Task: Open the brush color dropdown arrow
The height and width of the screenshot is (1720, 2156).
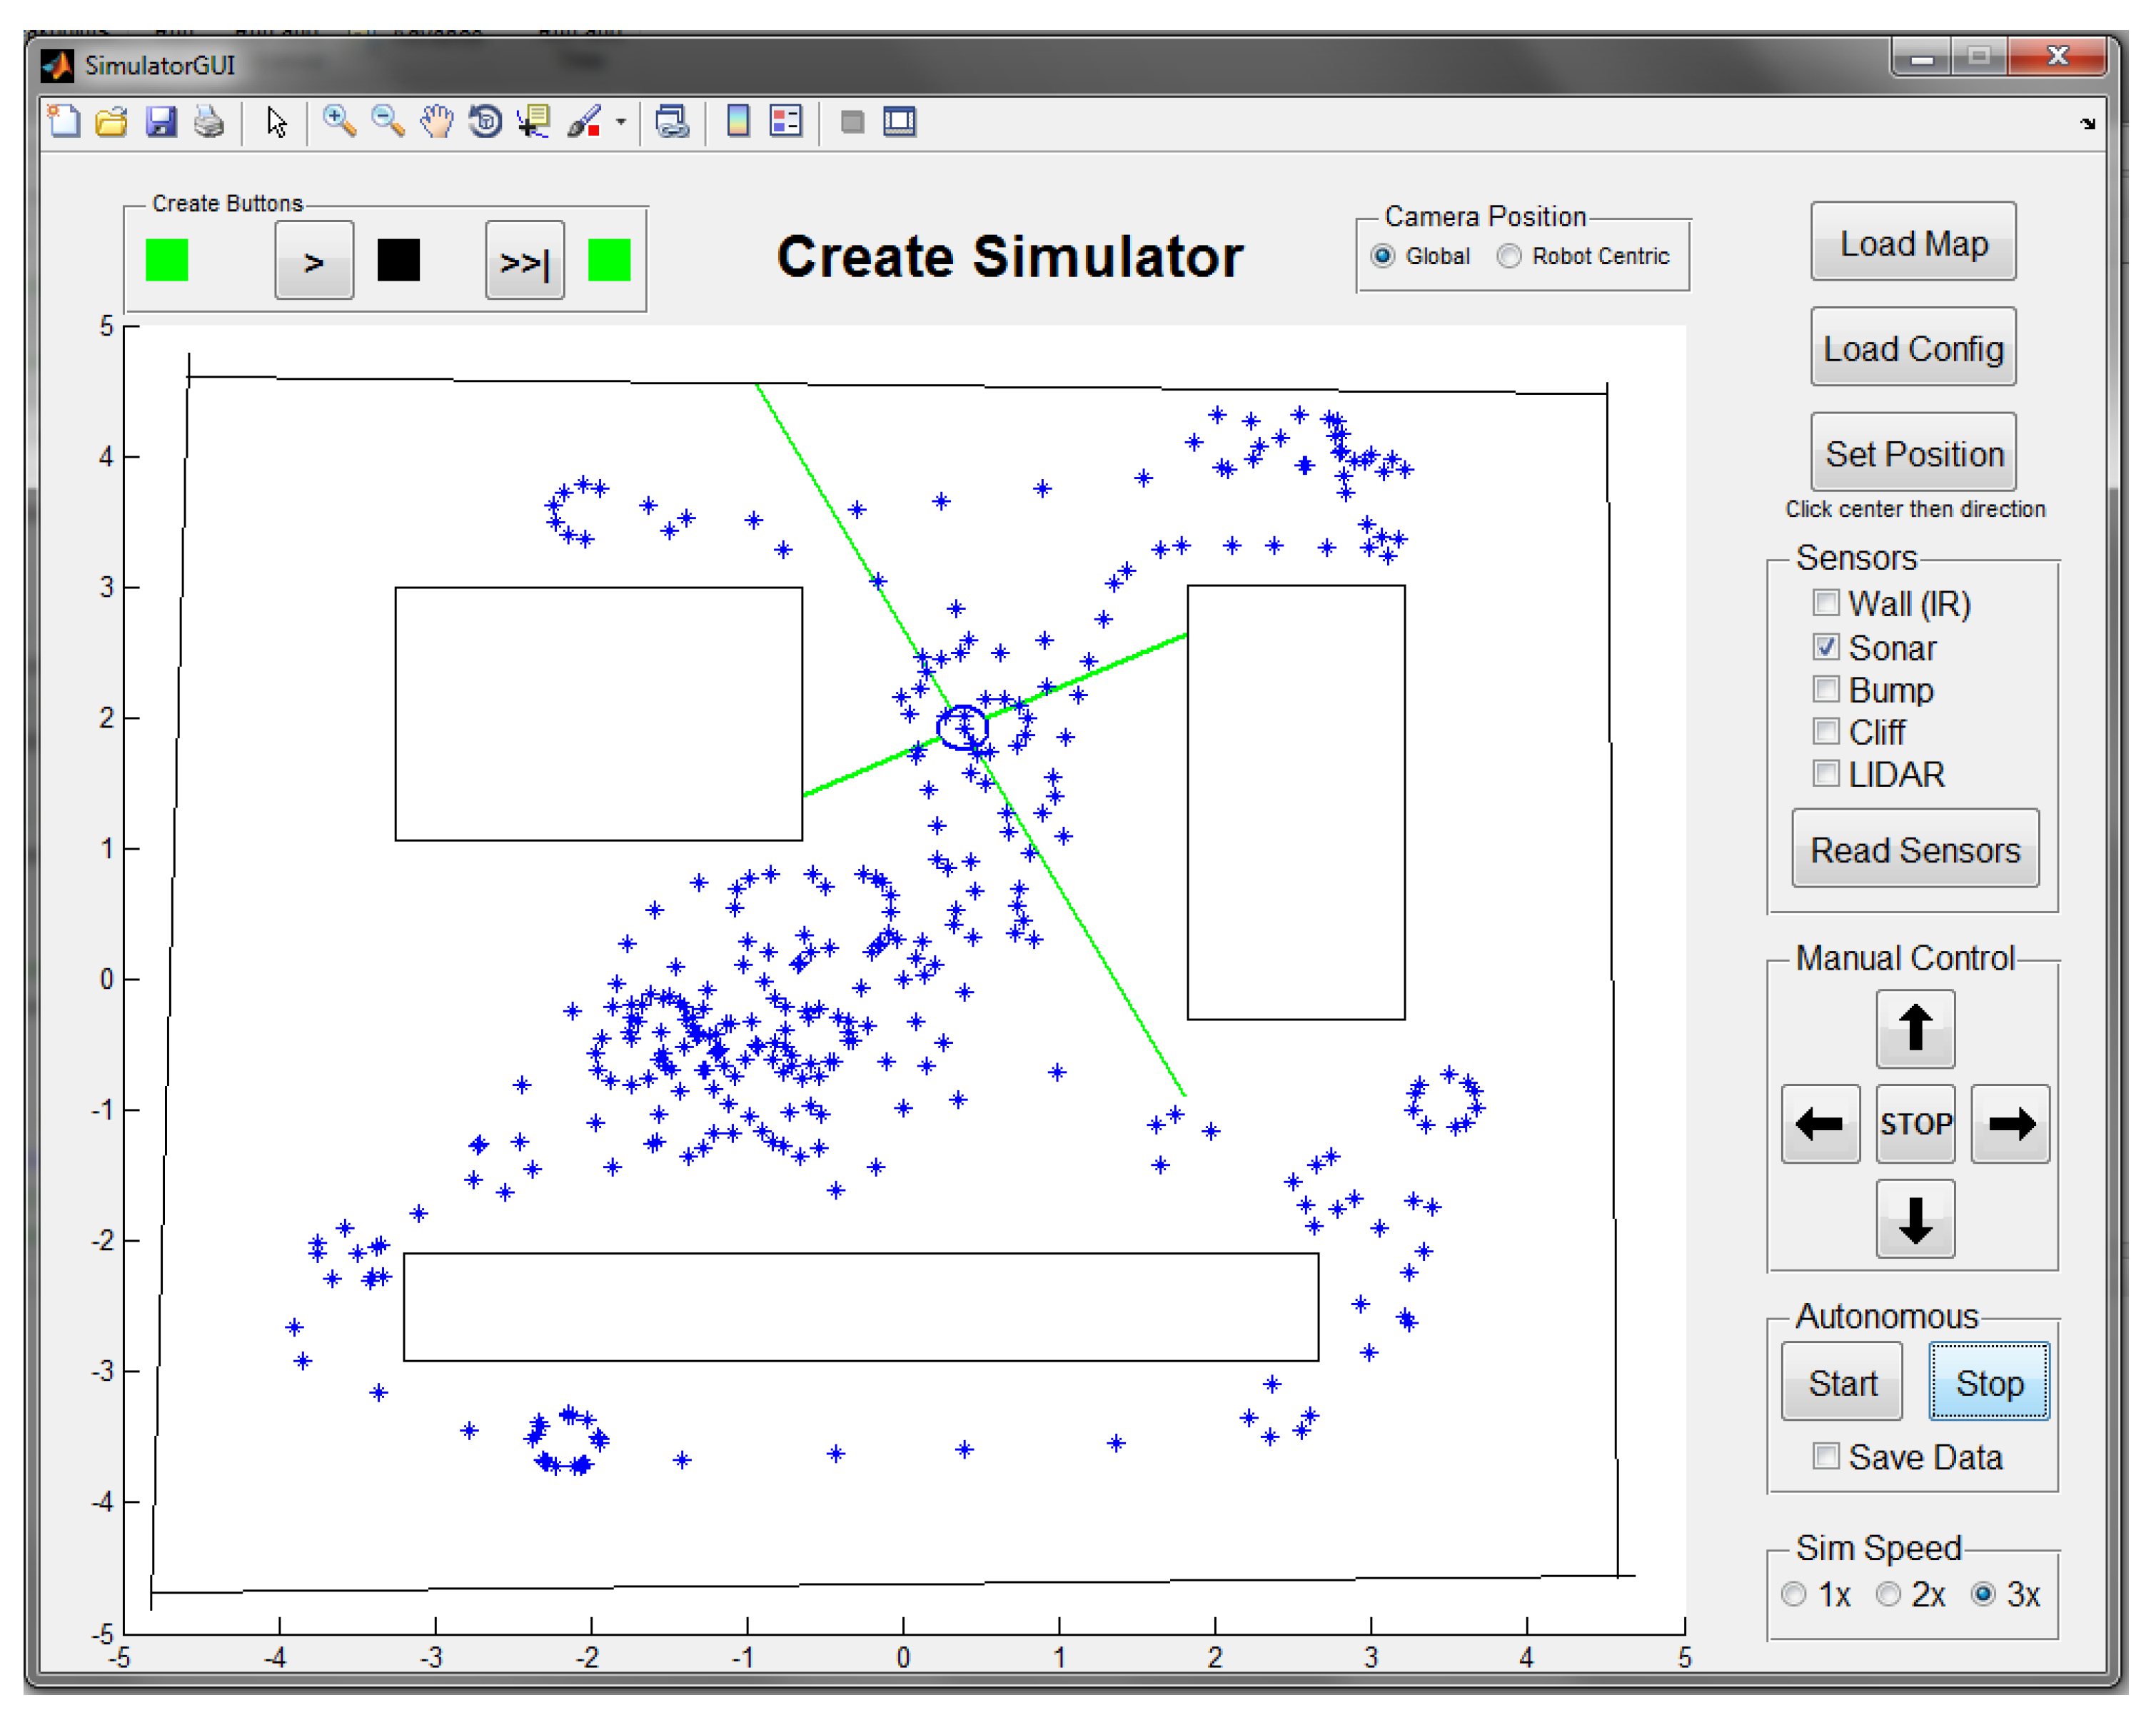Action: [x=621, y=122]
